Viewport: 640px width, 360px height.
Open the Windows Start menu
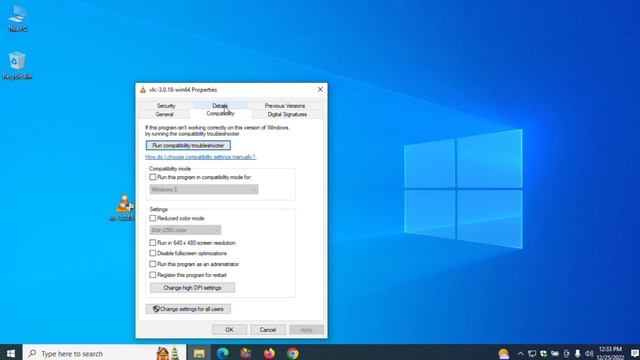pyautogui.click(x=11, y=353)
